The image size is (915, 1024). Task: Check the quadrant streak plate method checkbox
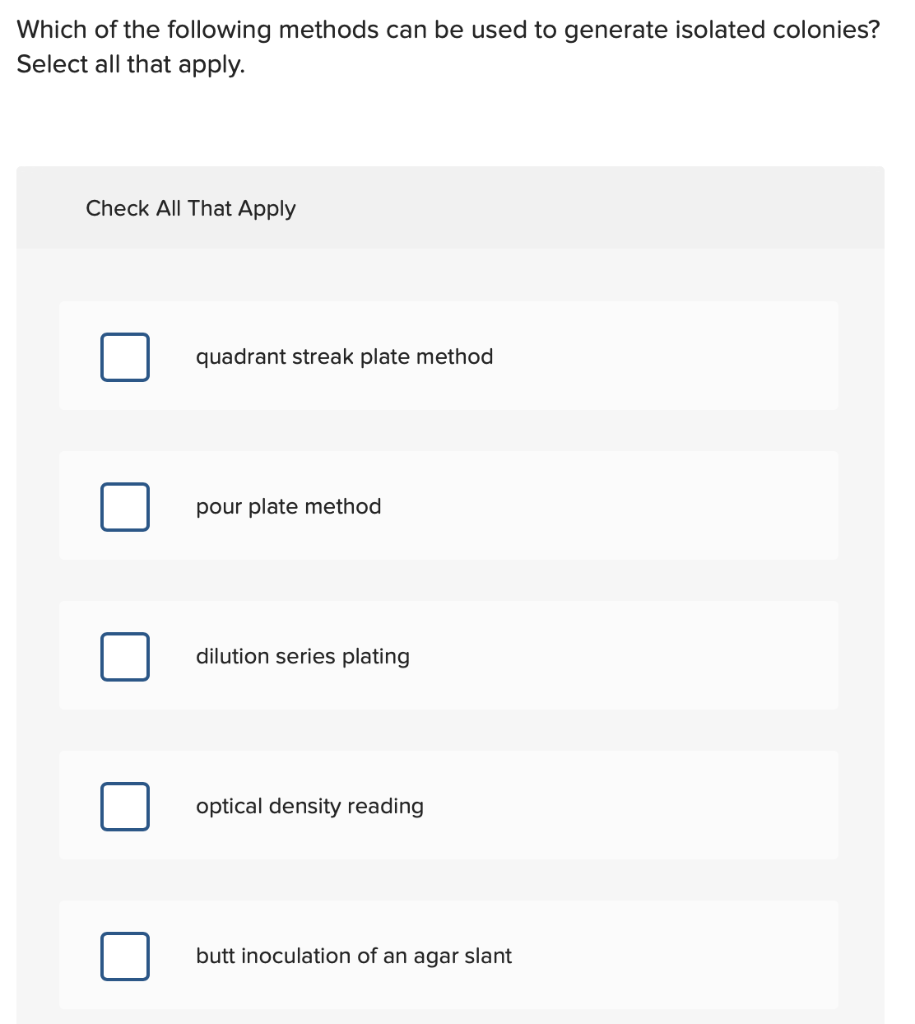click(124, 356)
